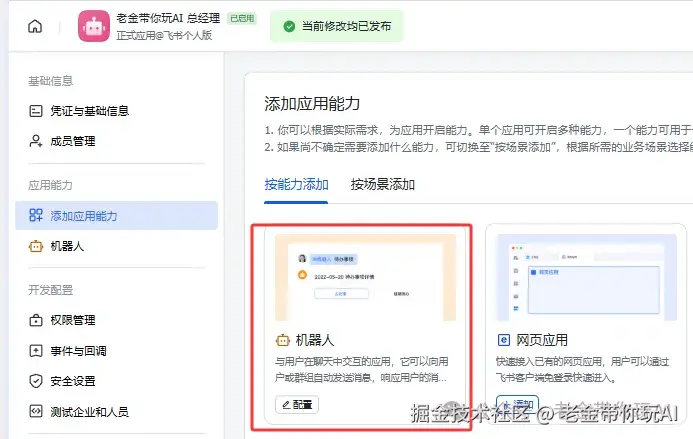Select the 机器人 card preview image
Screen dimensions: 693x439
click(366, 277)
